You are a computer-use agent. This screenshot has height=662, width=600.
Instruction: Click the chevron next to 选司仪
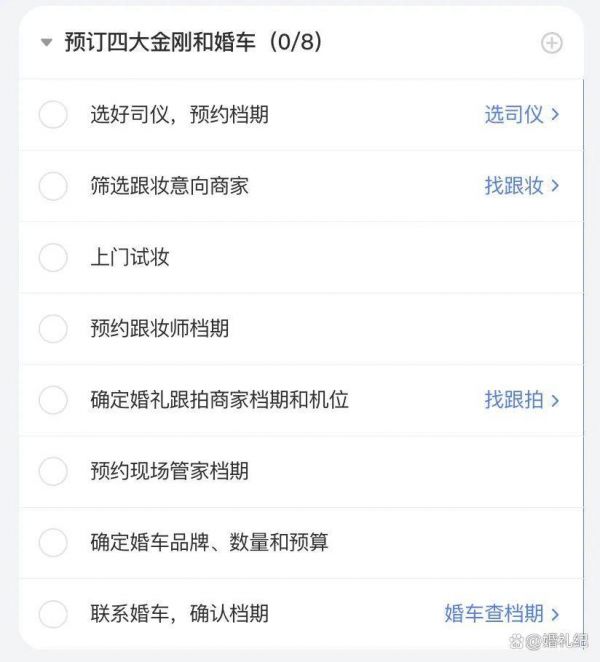(555, 114)
